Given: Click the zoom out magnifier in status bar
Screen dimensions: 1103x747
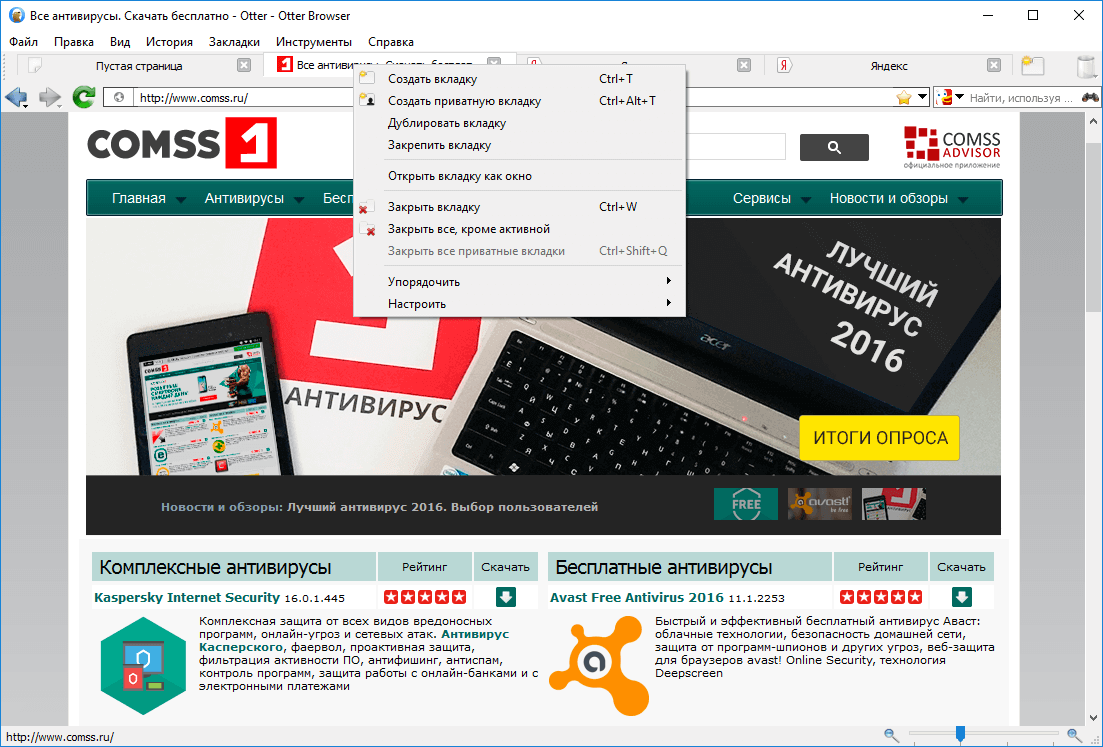Looking at the screenshot, I should pyautogui.click(x=891, y=735).
